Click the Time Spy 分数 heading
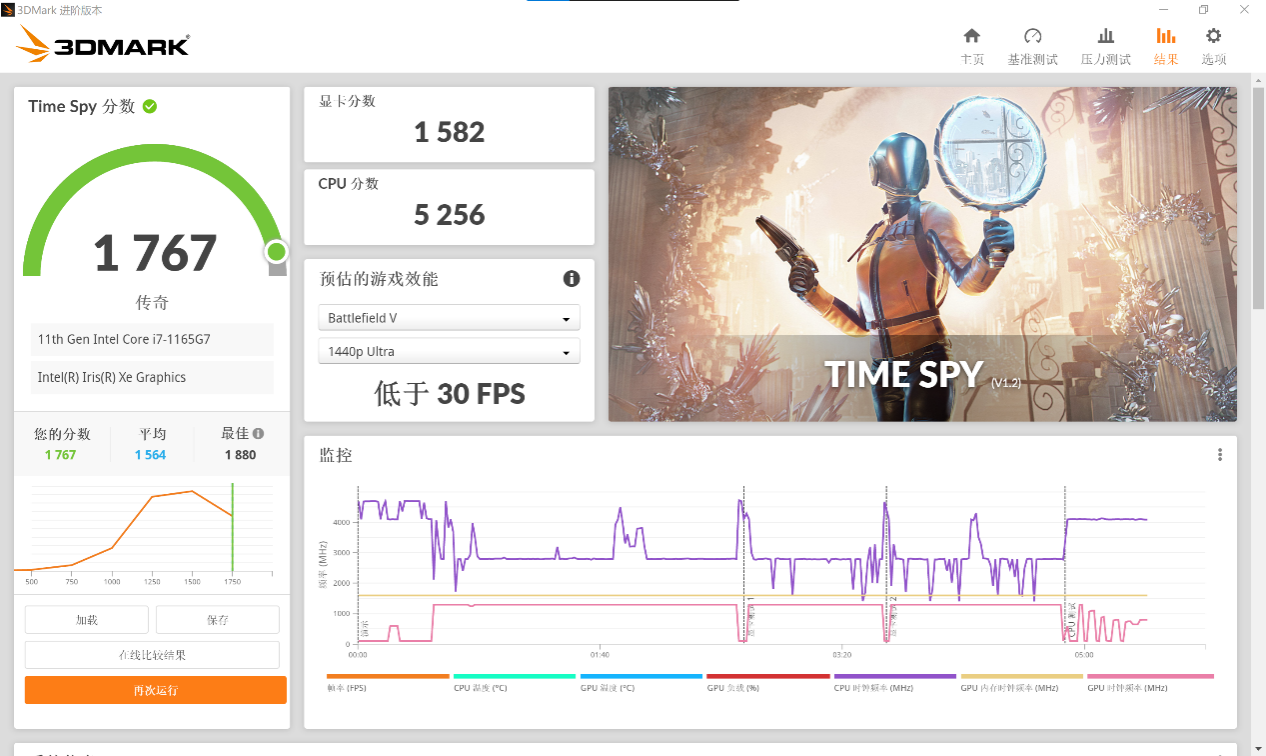 point(81,106)
